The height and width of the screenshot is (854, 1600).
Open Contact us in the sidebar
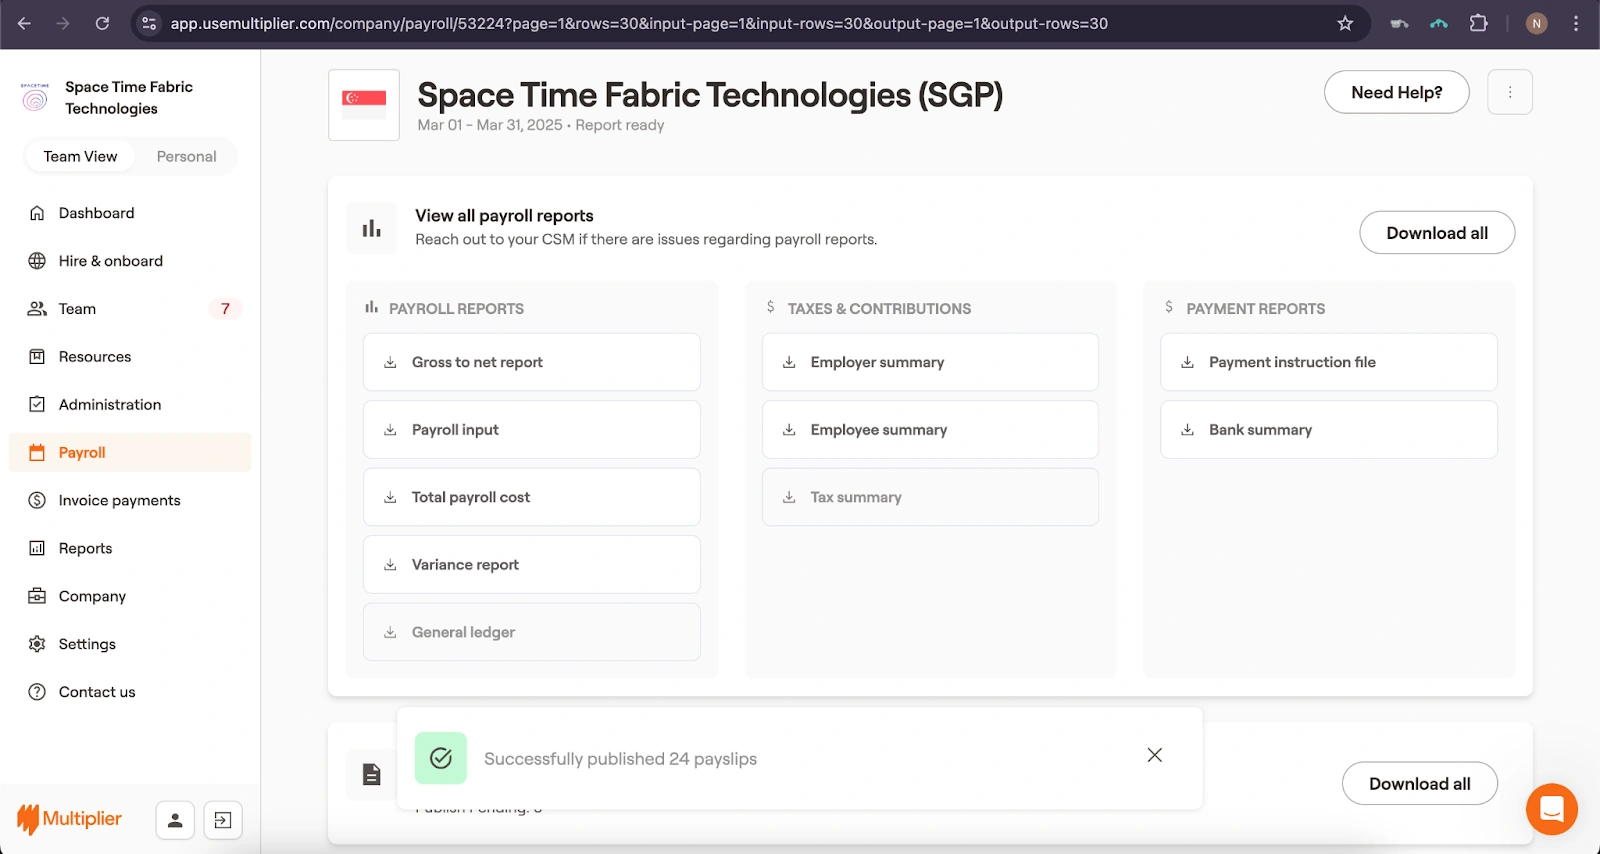pos(130,692)
